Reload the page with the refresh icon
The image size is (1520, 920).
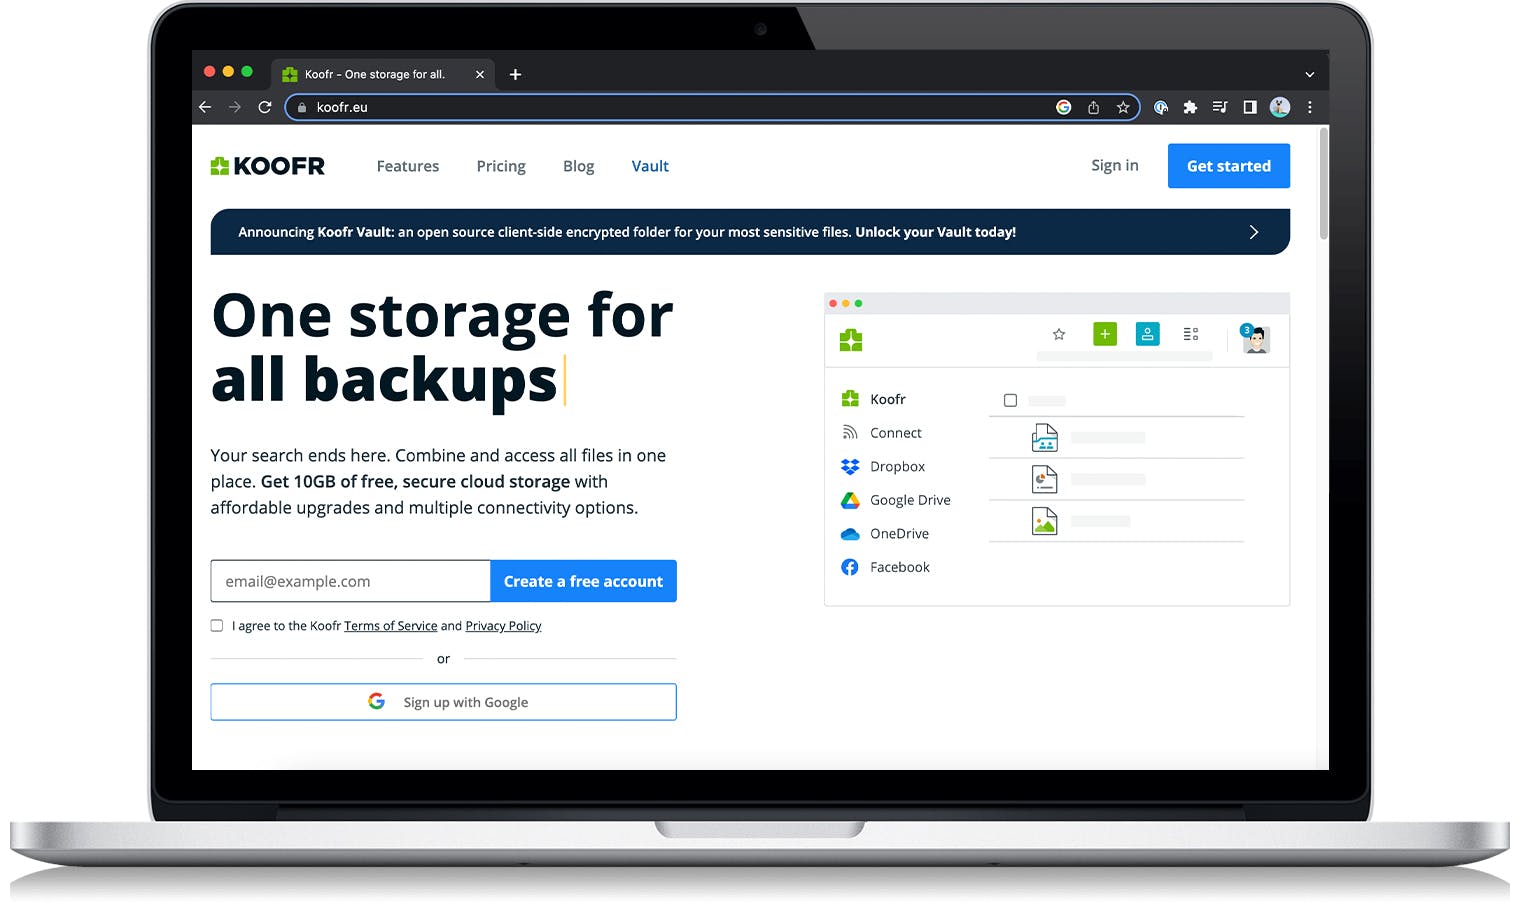tap(265, 107)
